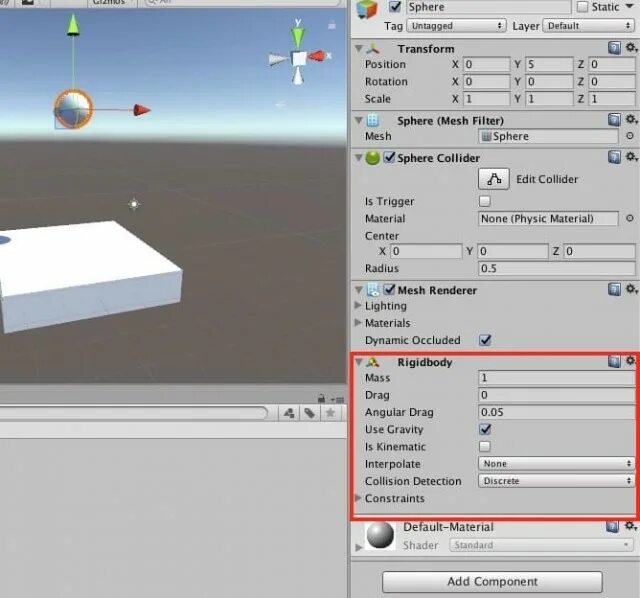
Task: Collapse the Sphere Collider component
Action: coord(359,158)
